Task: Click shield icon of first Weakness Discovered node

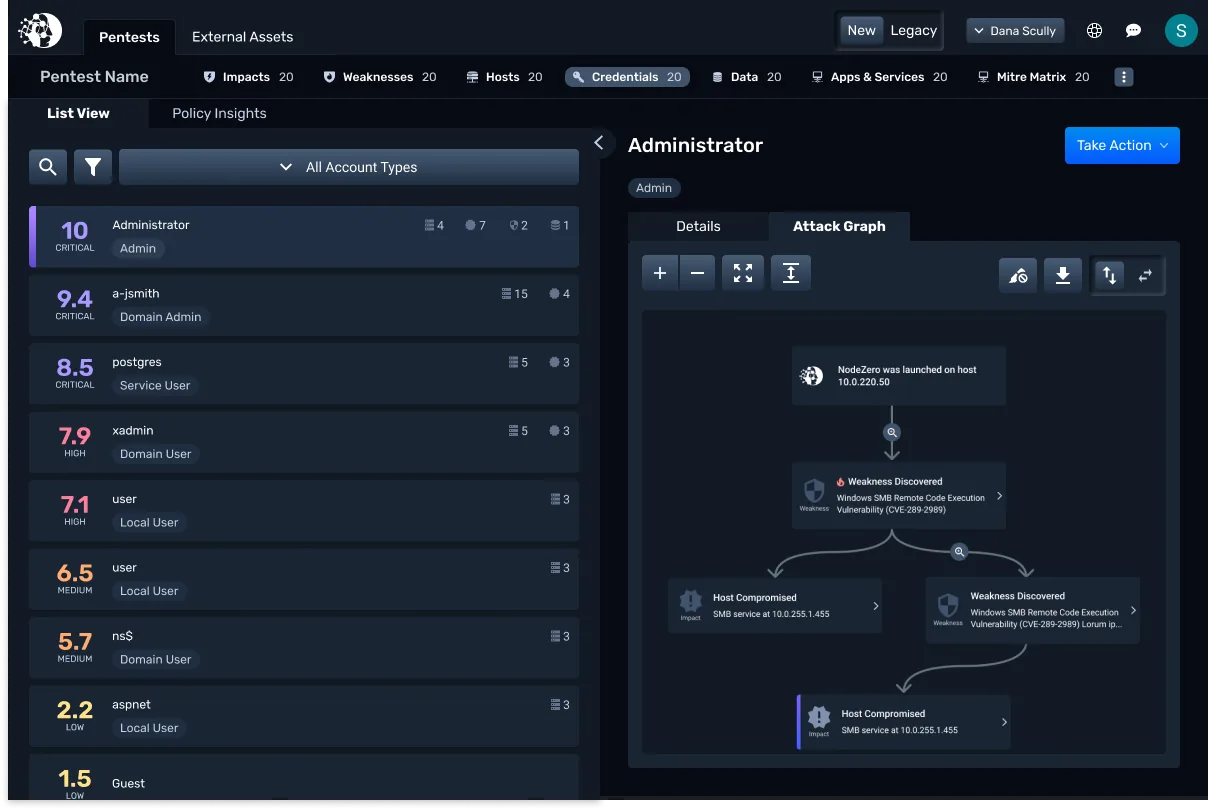Action: pos(814,491)
